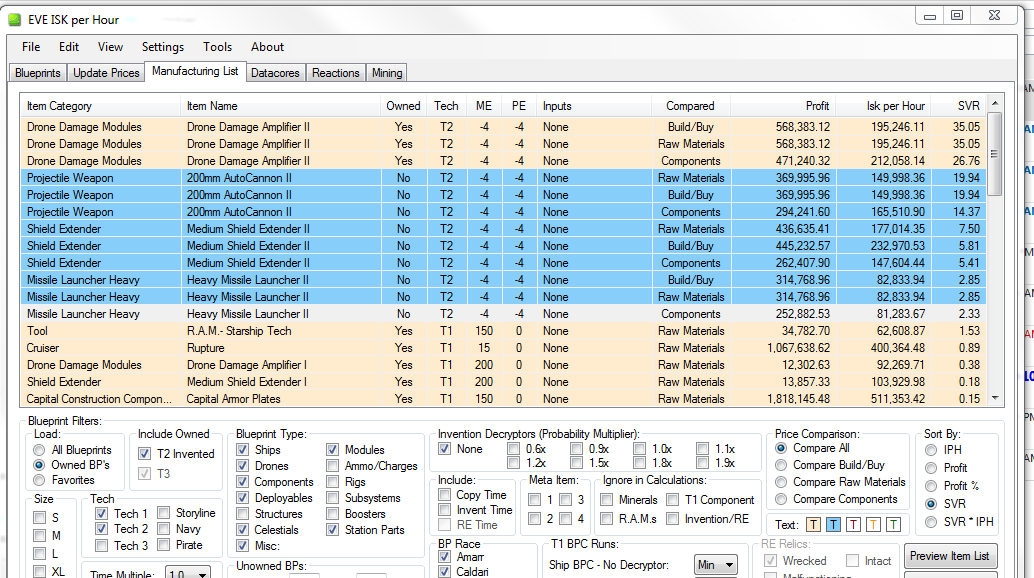Select the Favorites radio option
This screenshot has height=578, width=1034.
(65, 480)
